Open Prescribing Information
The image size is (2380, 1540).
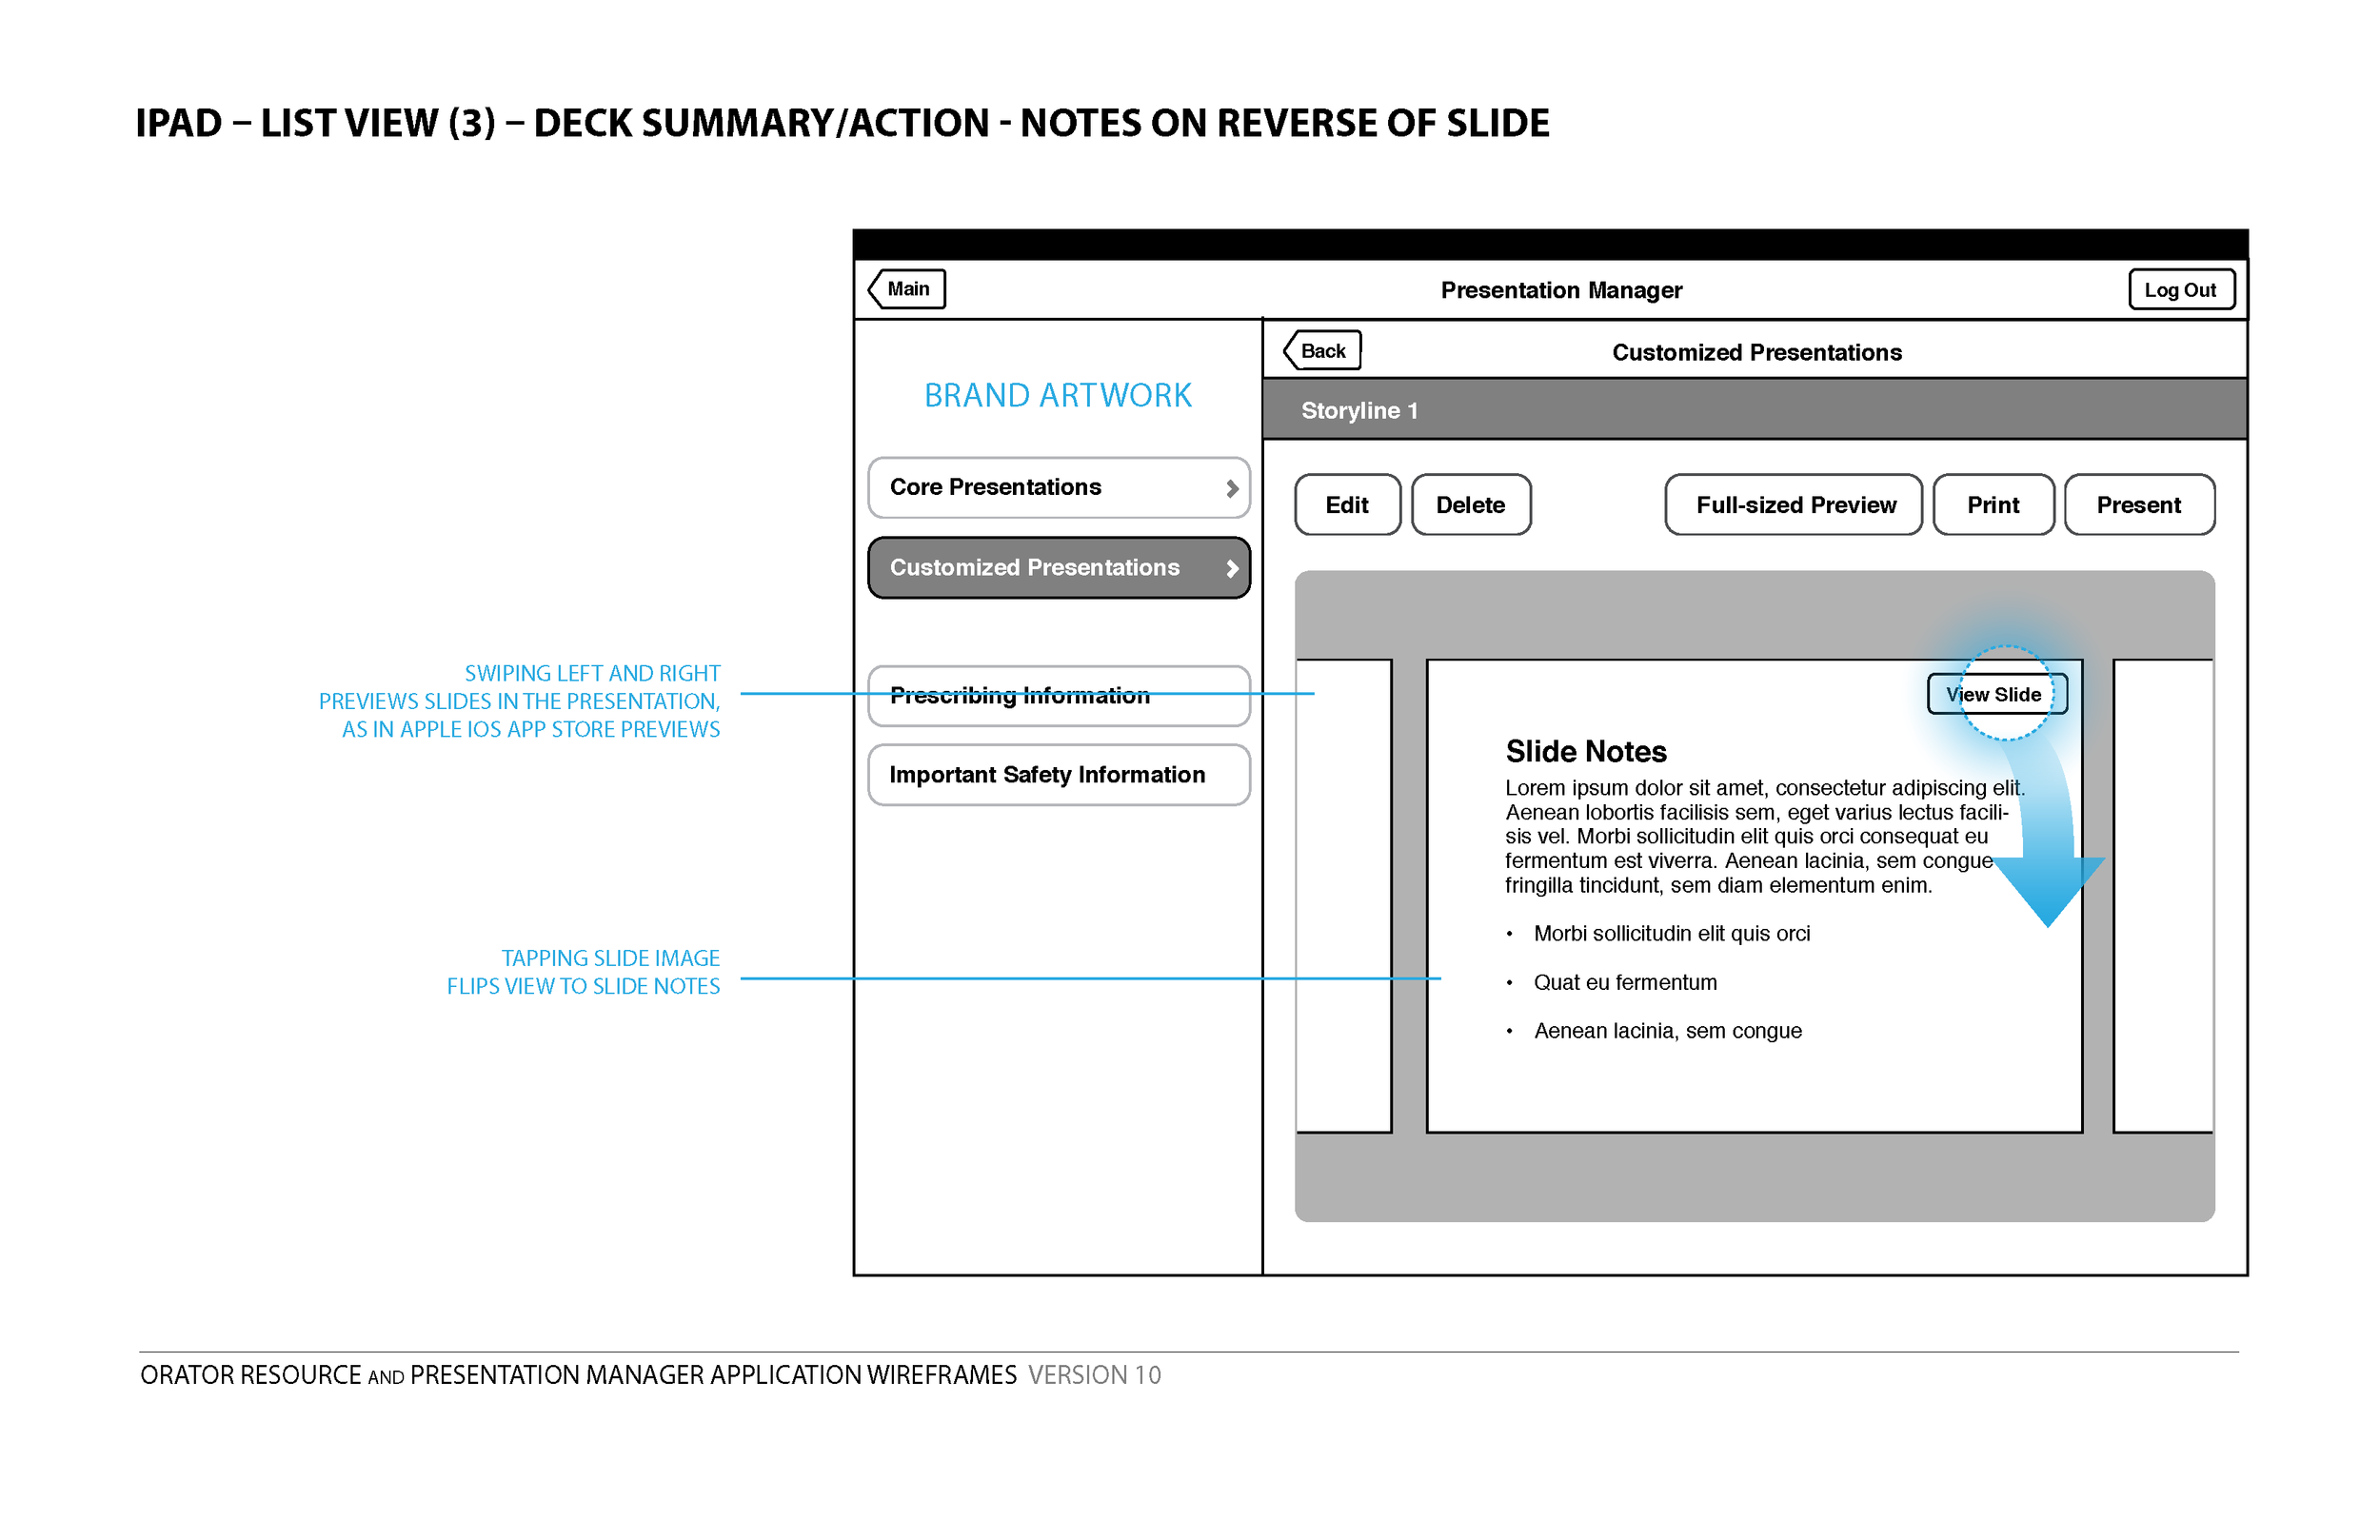(1059, 696)
